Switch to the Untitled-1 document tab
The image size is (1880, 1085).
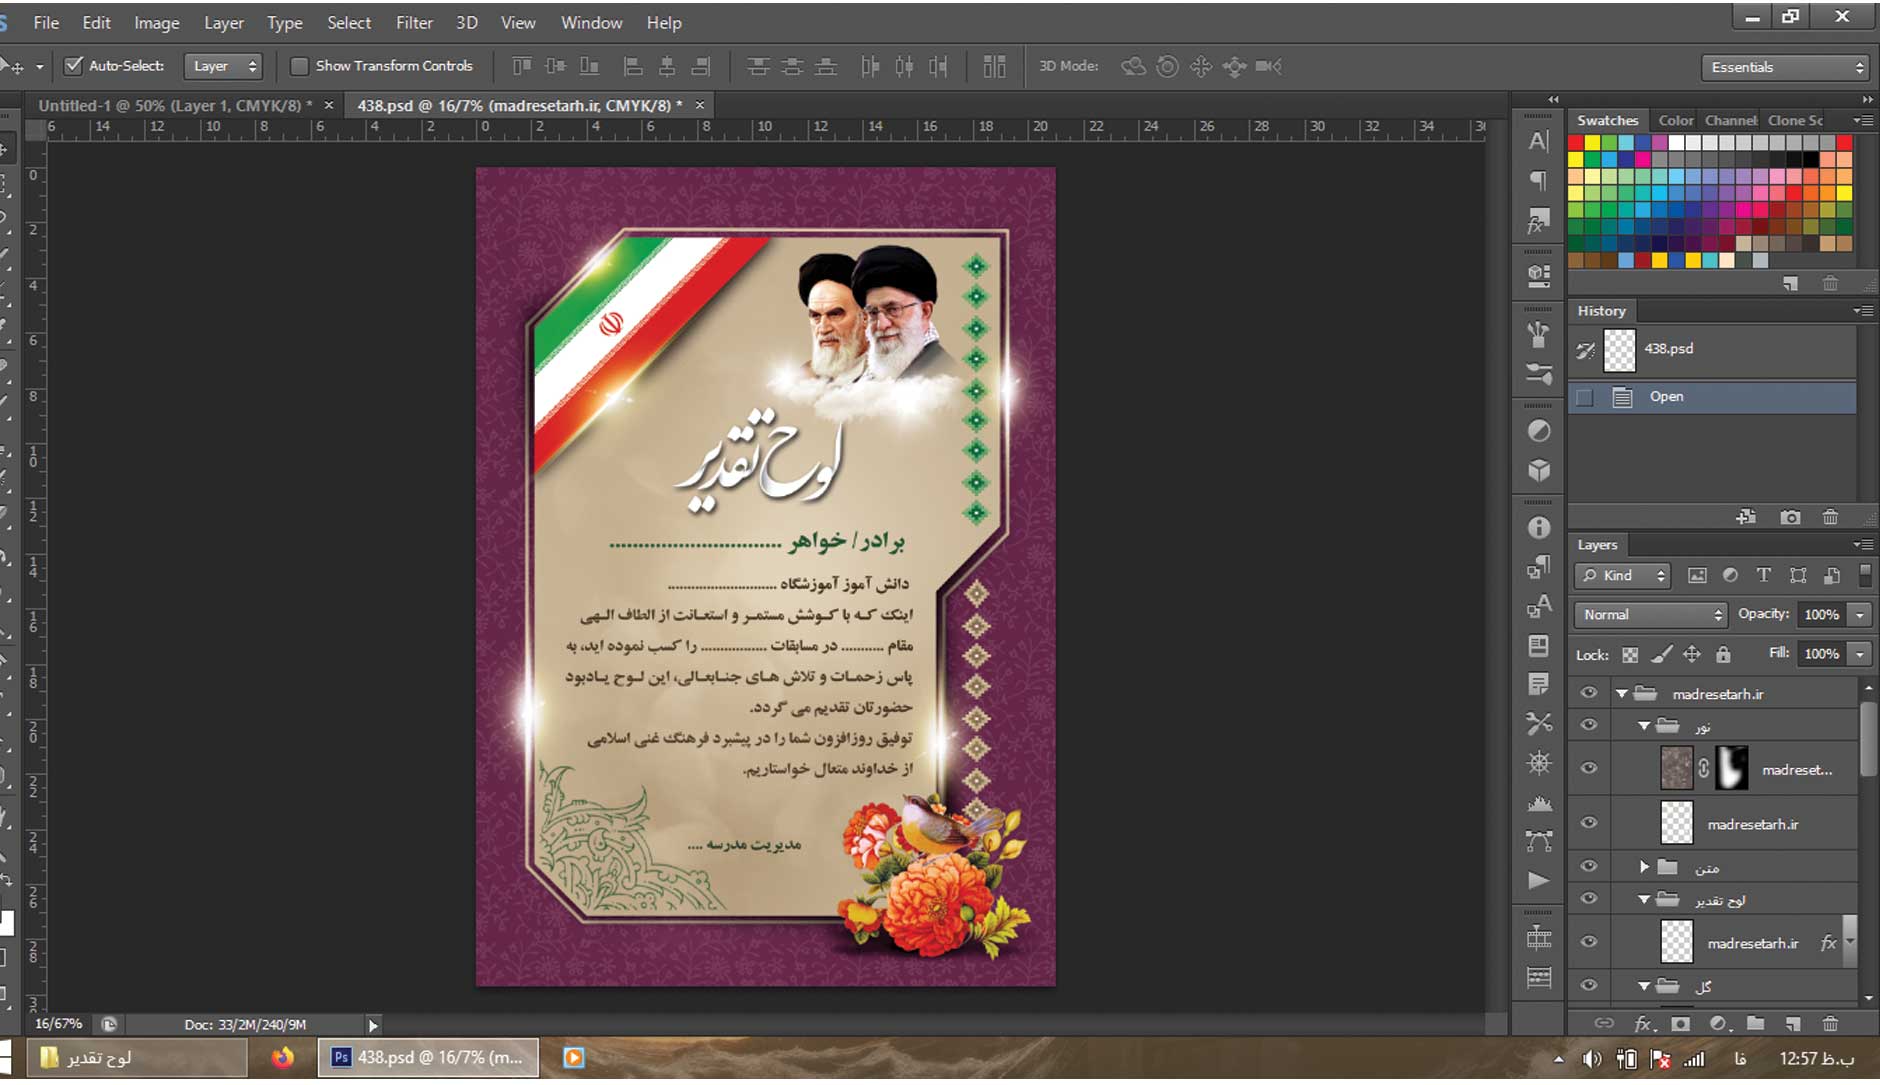coord(175,105)
